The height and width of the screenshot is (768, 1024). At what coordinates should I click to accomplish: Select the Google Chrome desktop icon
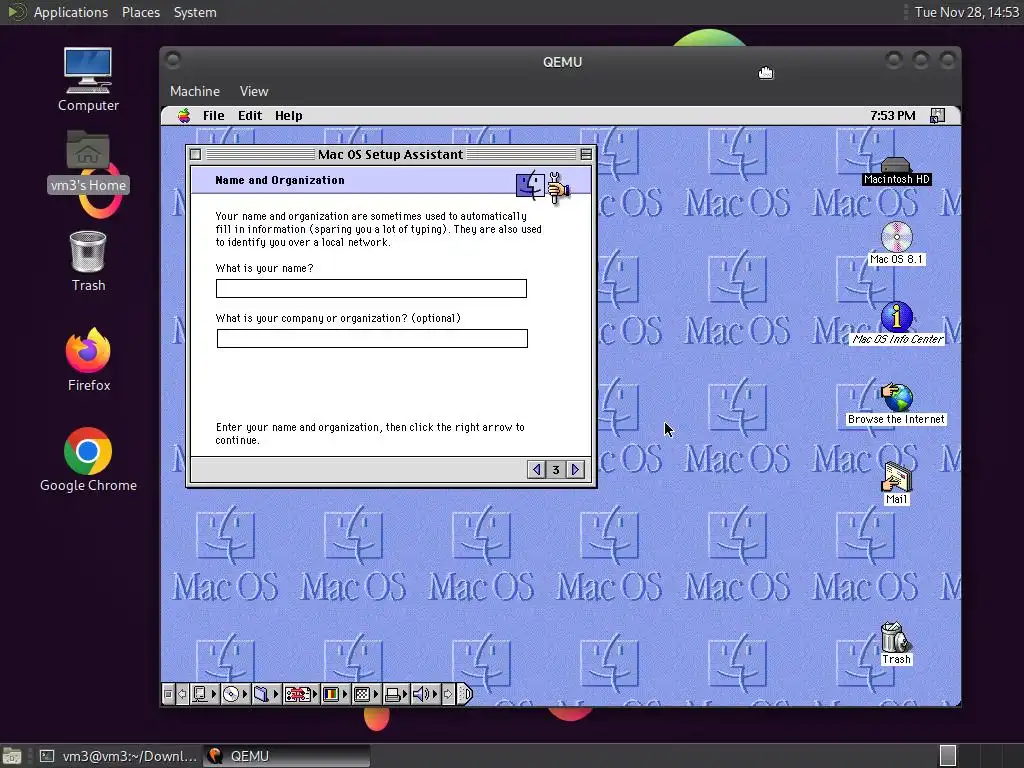[88, 460]
